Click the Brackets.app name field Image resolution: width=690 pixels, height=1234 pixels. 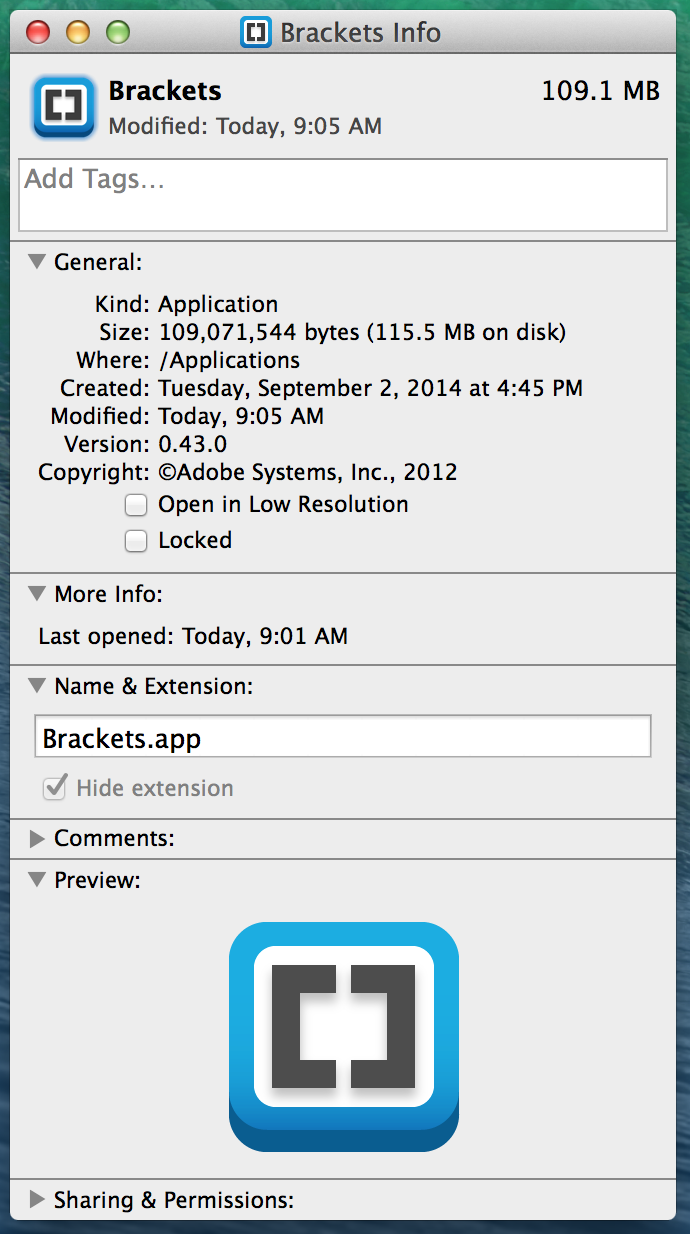click(x=343, y=736)
